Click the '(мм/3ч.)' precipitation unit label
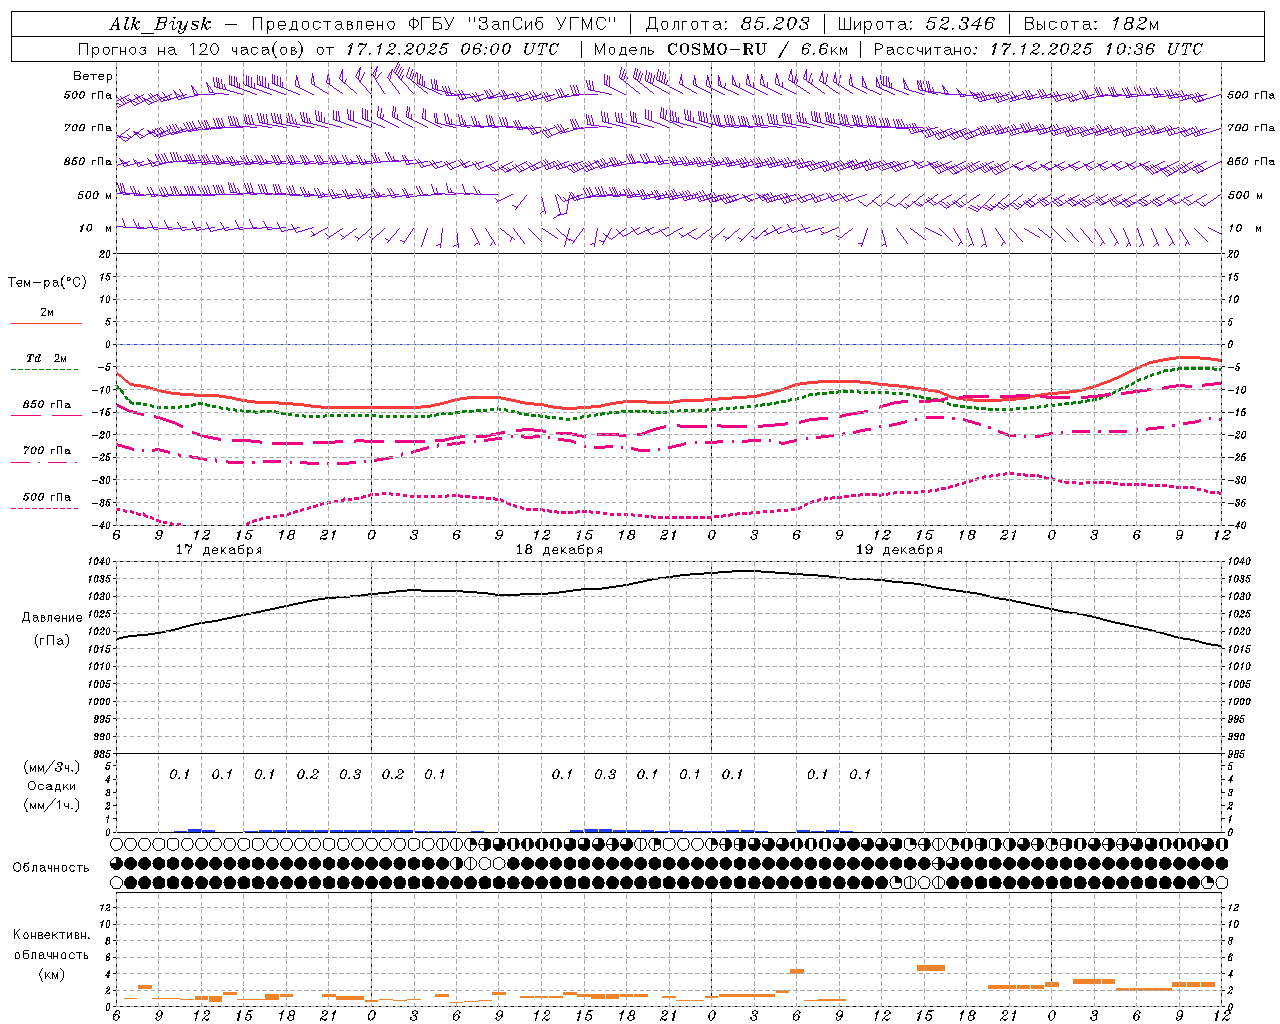Image resolution: width=1280 pixels, height=1024 pixels. (x=52, y=767)
